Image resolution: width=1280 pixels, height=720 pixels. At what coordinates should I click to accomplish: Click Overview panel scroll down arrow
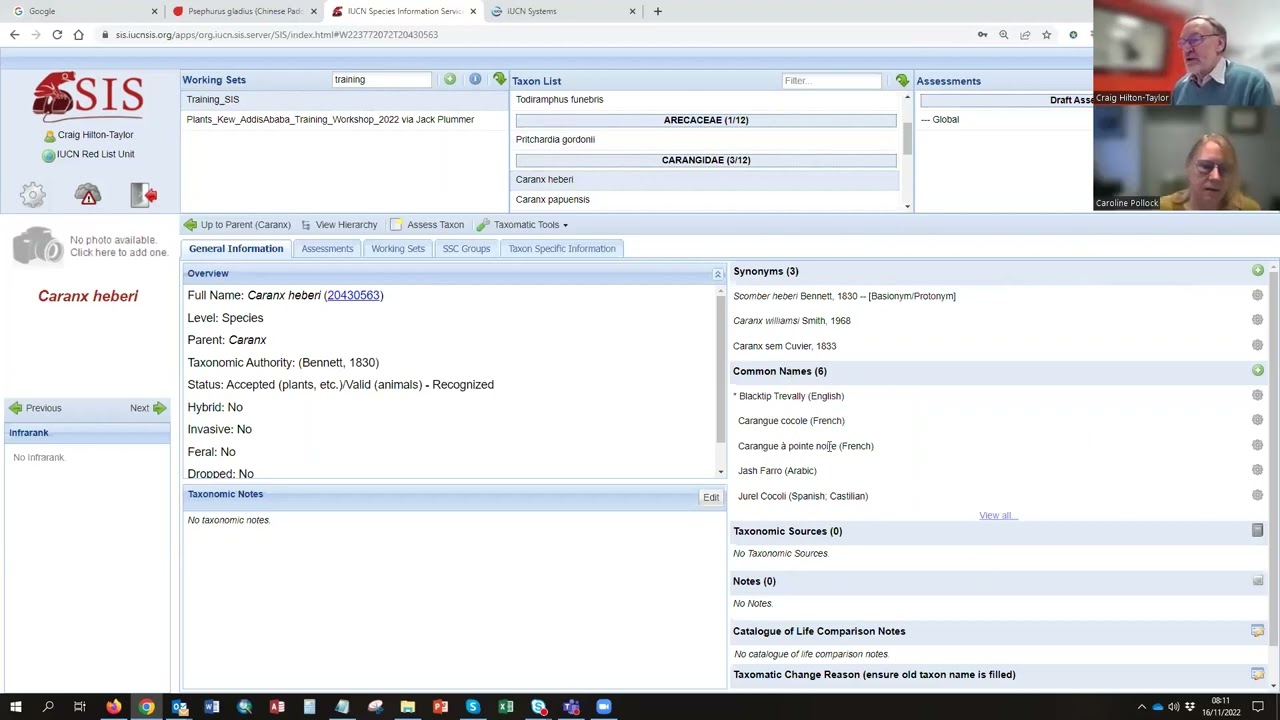[721, 472]
